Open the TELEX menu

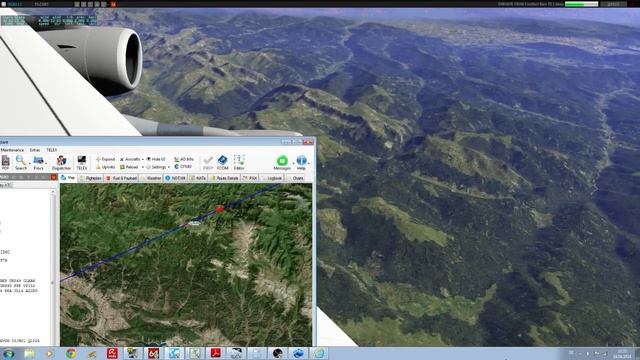pos(51,150)
